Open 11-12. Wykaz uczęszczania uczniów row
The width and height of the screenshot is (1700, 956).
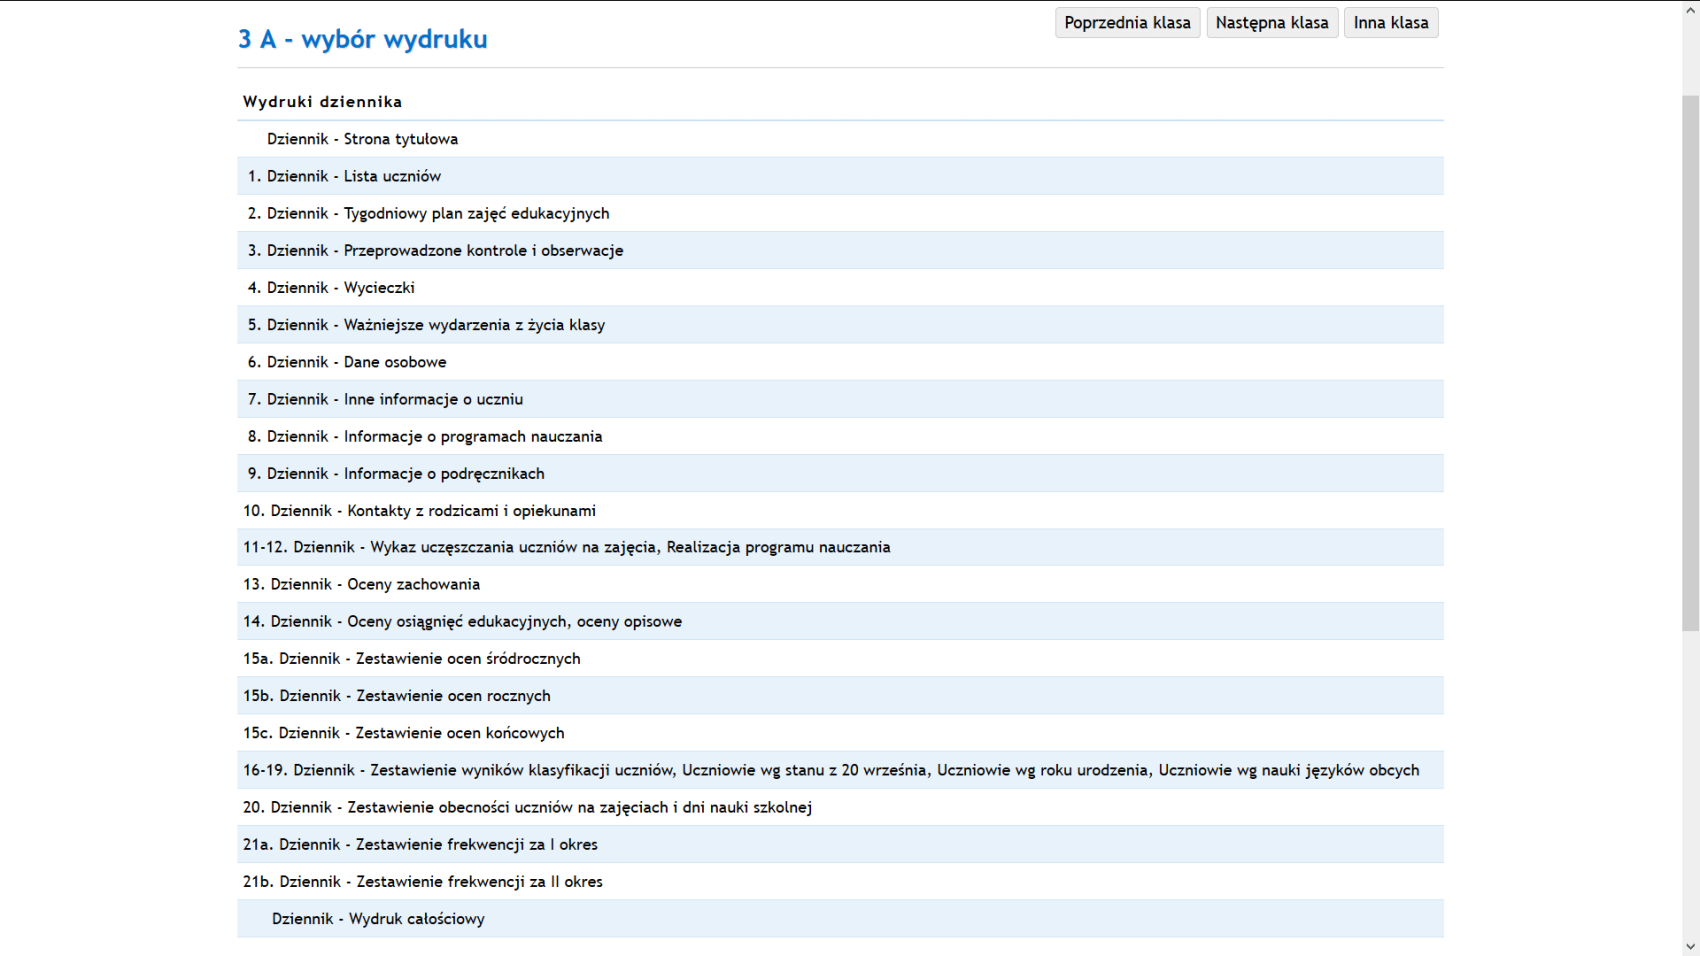pyautogui.click(x=840, y=547)
